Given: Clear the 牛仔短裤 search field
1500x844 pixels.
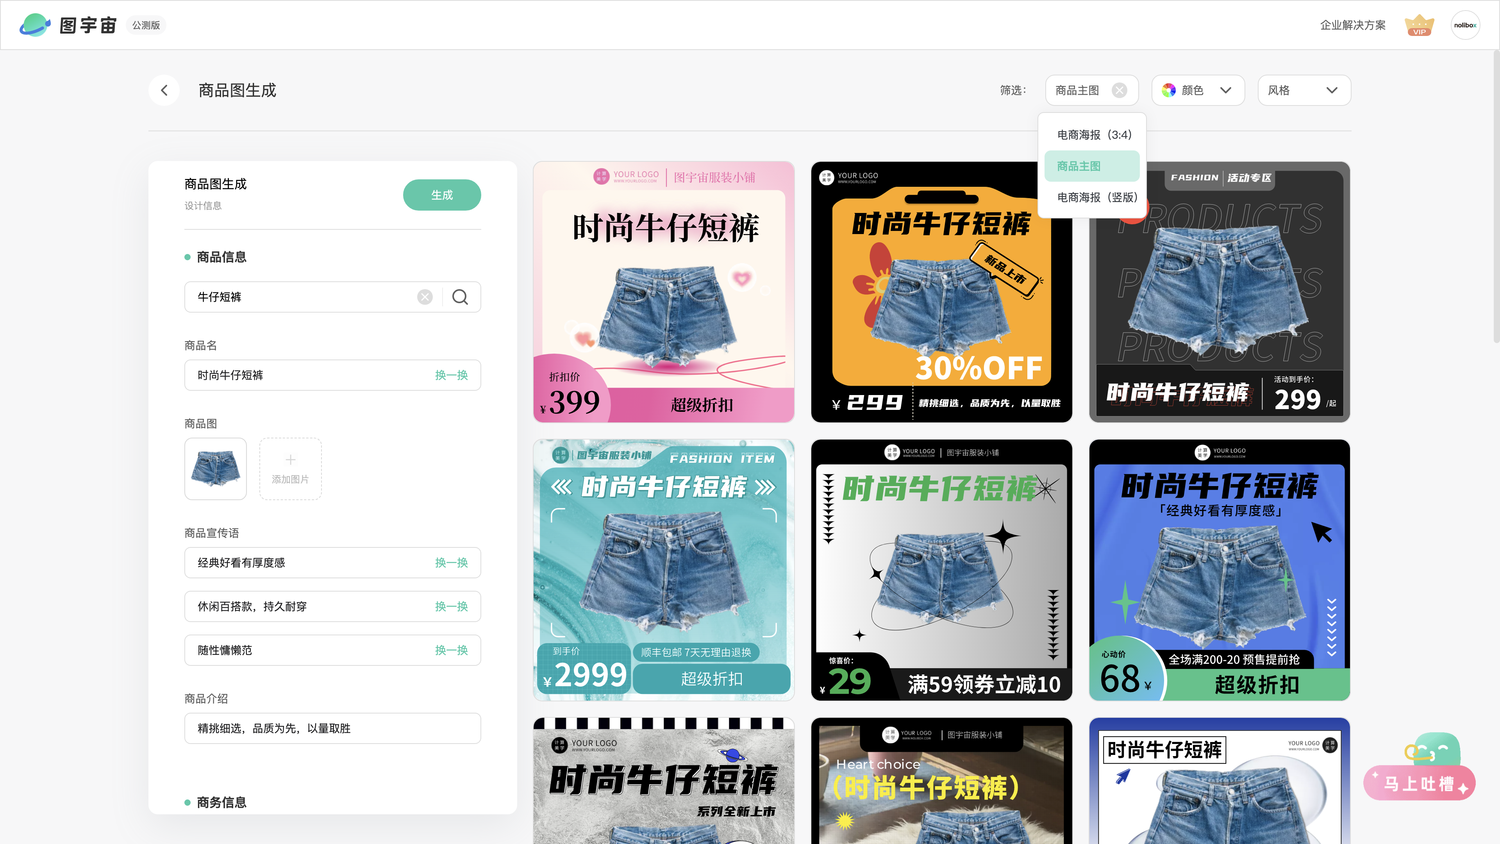Looking at the screenshot, I should [x=425, y=297].
